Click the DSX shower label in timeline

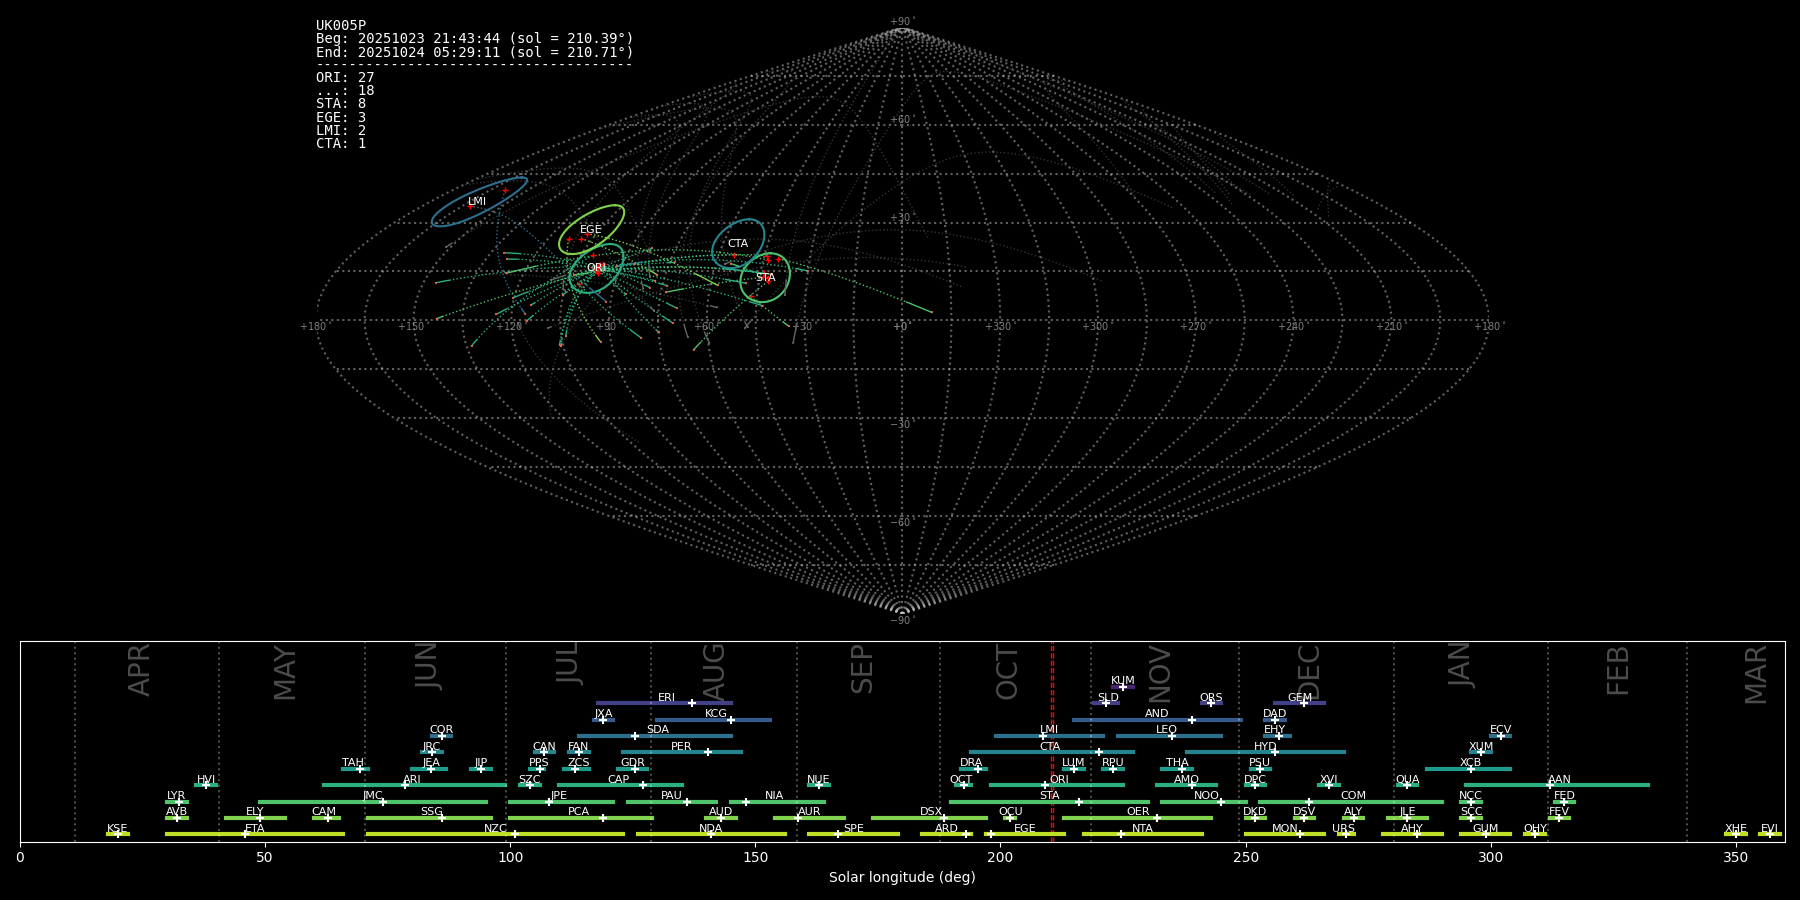pos(931,812)
